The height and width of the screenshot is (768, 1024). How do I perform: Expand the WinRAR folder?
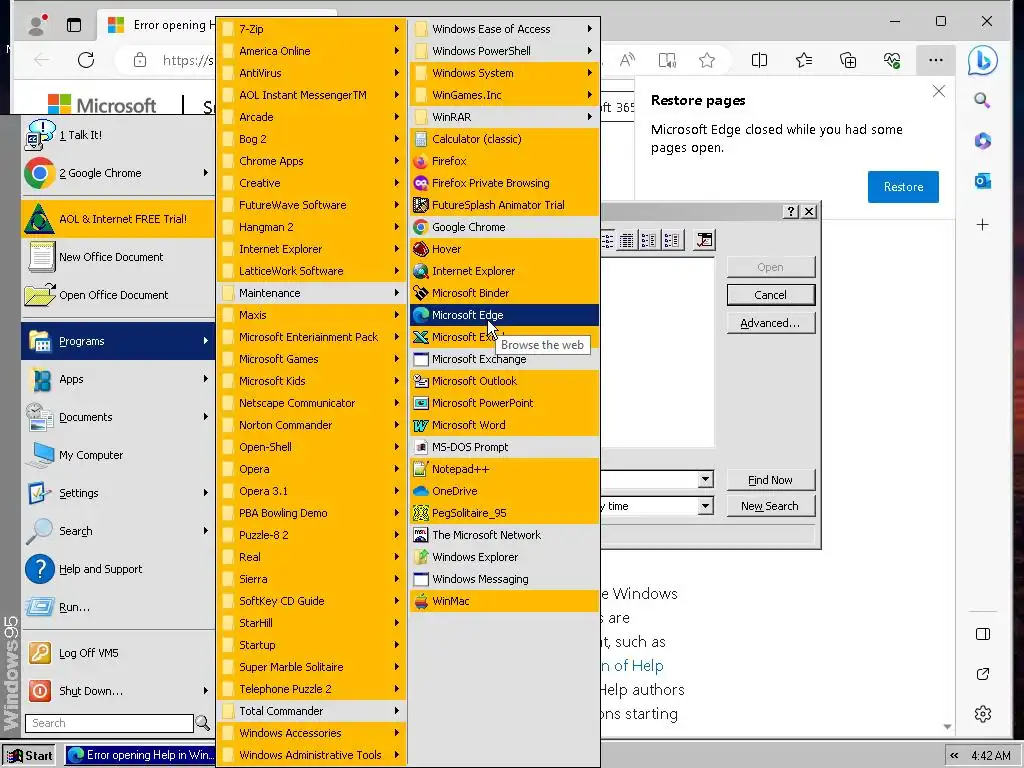504,117
